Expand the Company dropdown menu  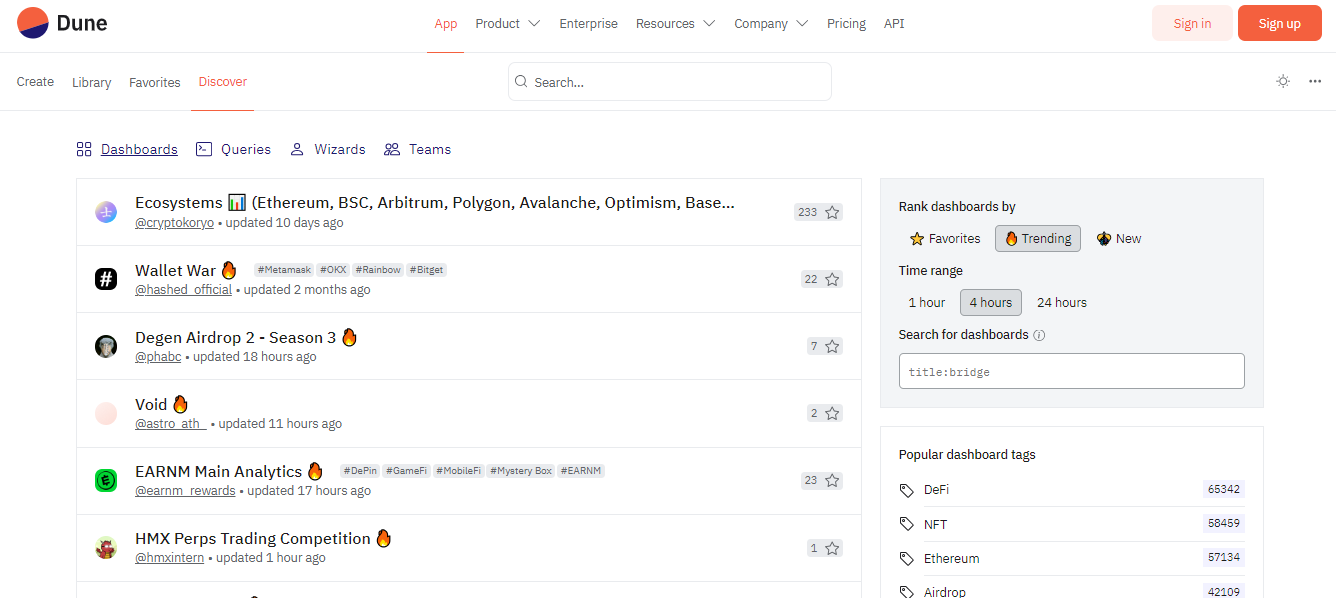[771, 23]
